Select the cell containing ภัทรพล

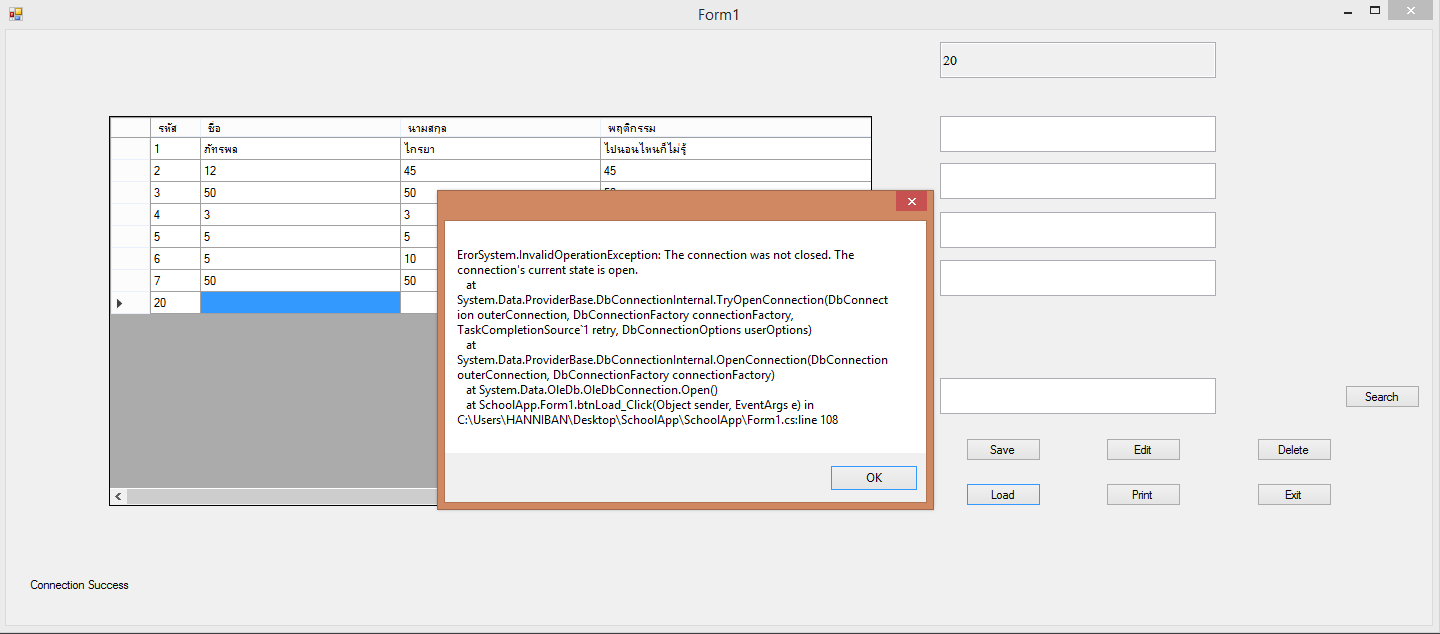click(299, 149)
